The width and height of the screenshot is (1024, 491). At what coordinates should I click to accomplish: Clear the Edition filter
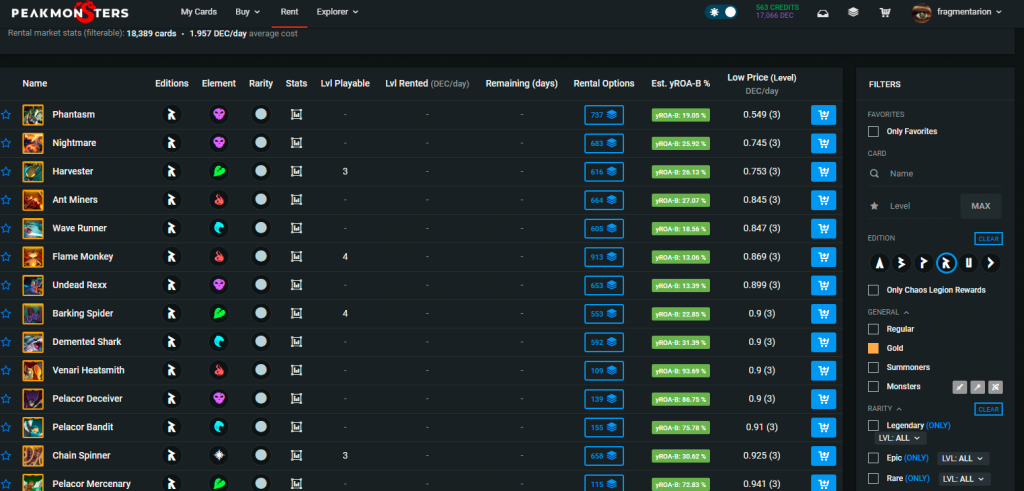click(x=989, y=239)
